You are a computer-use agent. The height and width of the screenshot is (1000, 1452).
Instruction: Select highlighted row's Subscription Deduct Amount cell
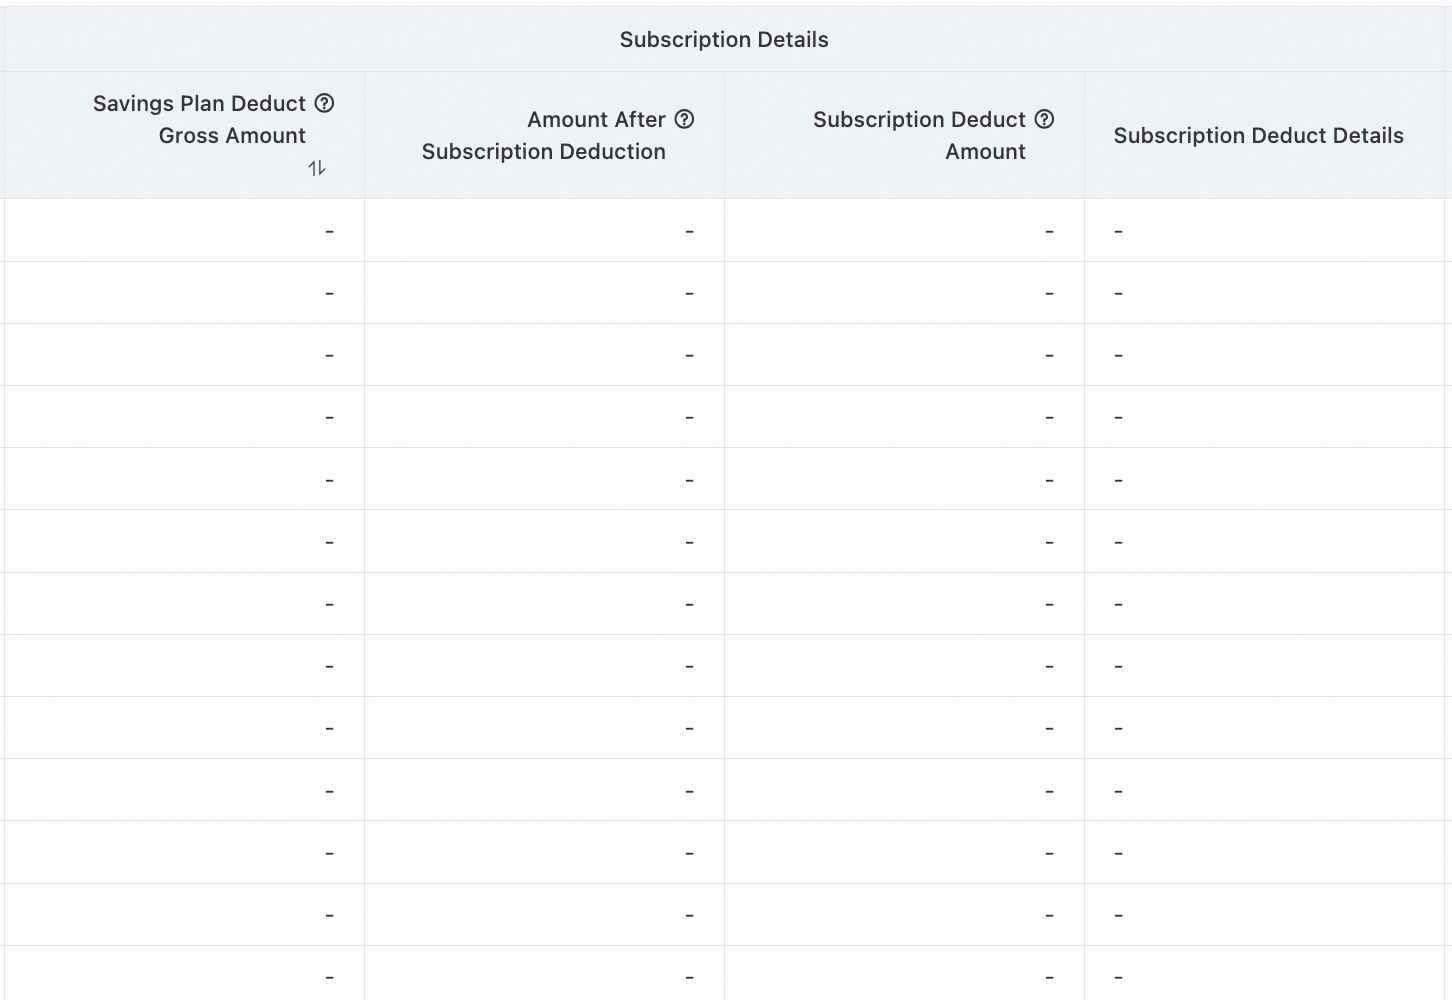click(904, 915)
